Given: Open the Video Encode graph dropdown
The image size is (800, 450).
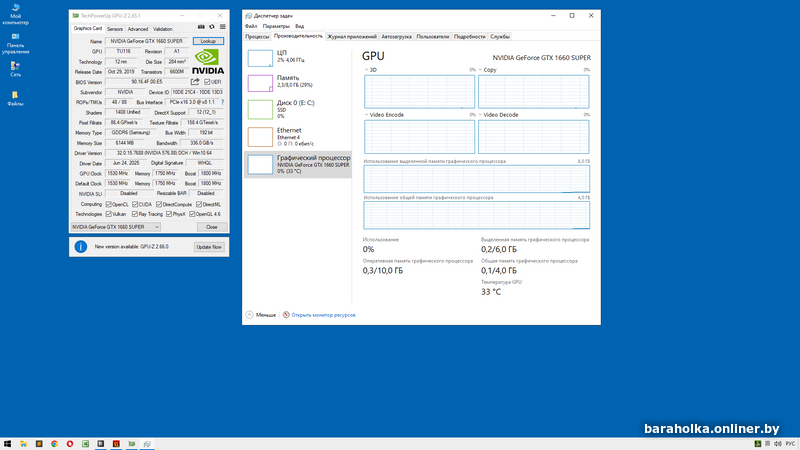Looking at the screenshot, I should (366, 115).
